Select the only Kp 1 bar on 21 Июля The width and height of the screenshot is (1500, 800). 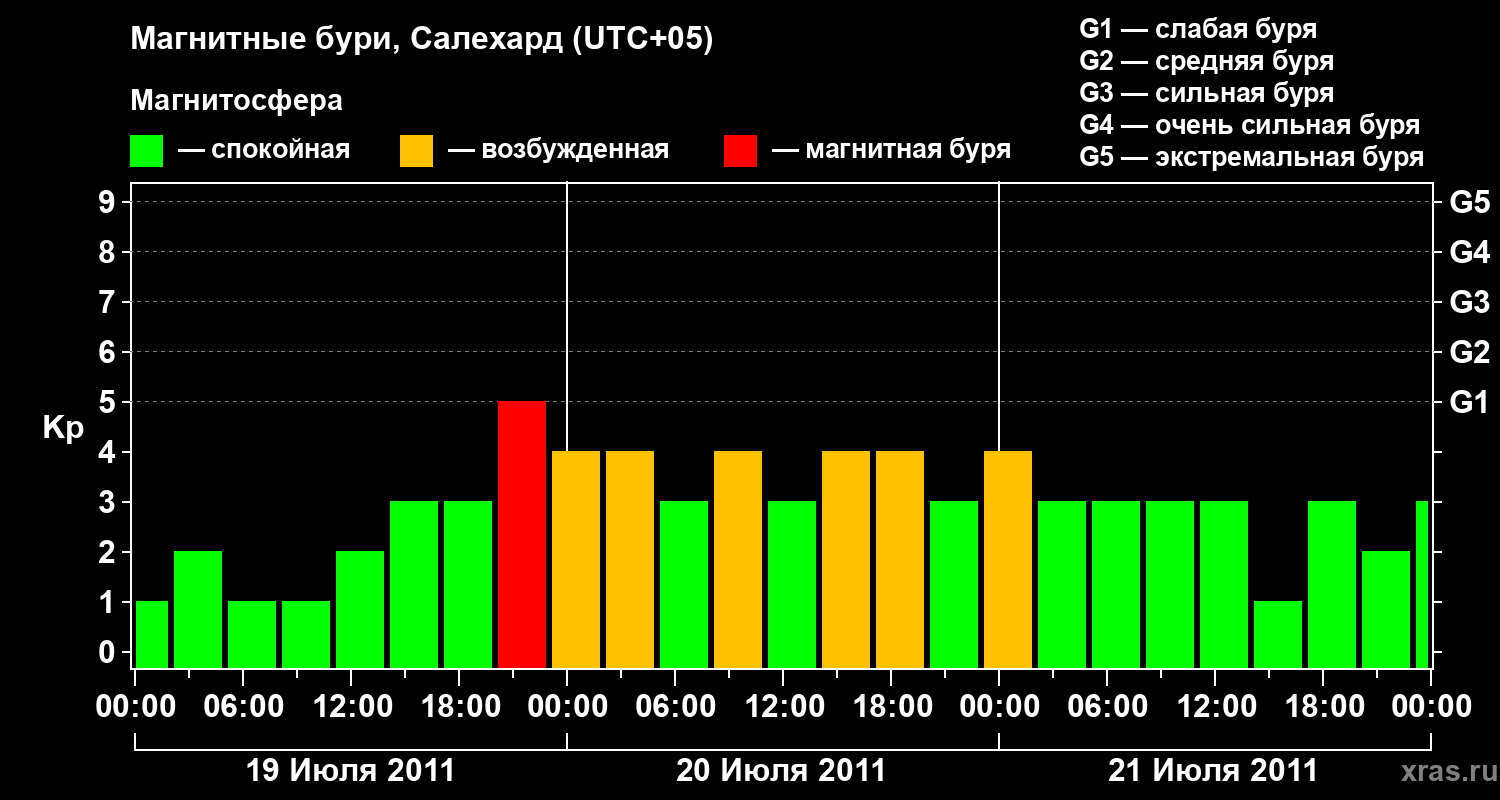click(1278, 634)
